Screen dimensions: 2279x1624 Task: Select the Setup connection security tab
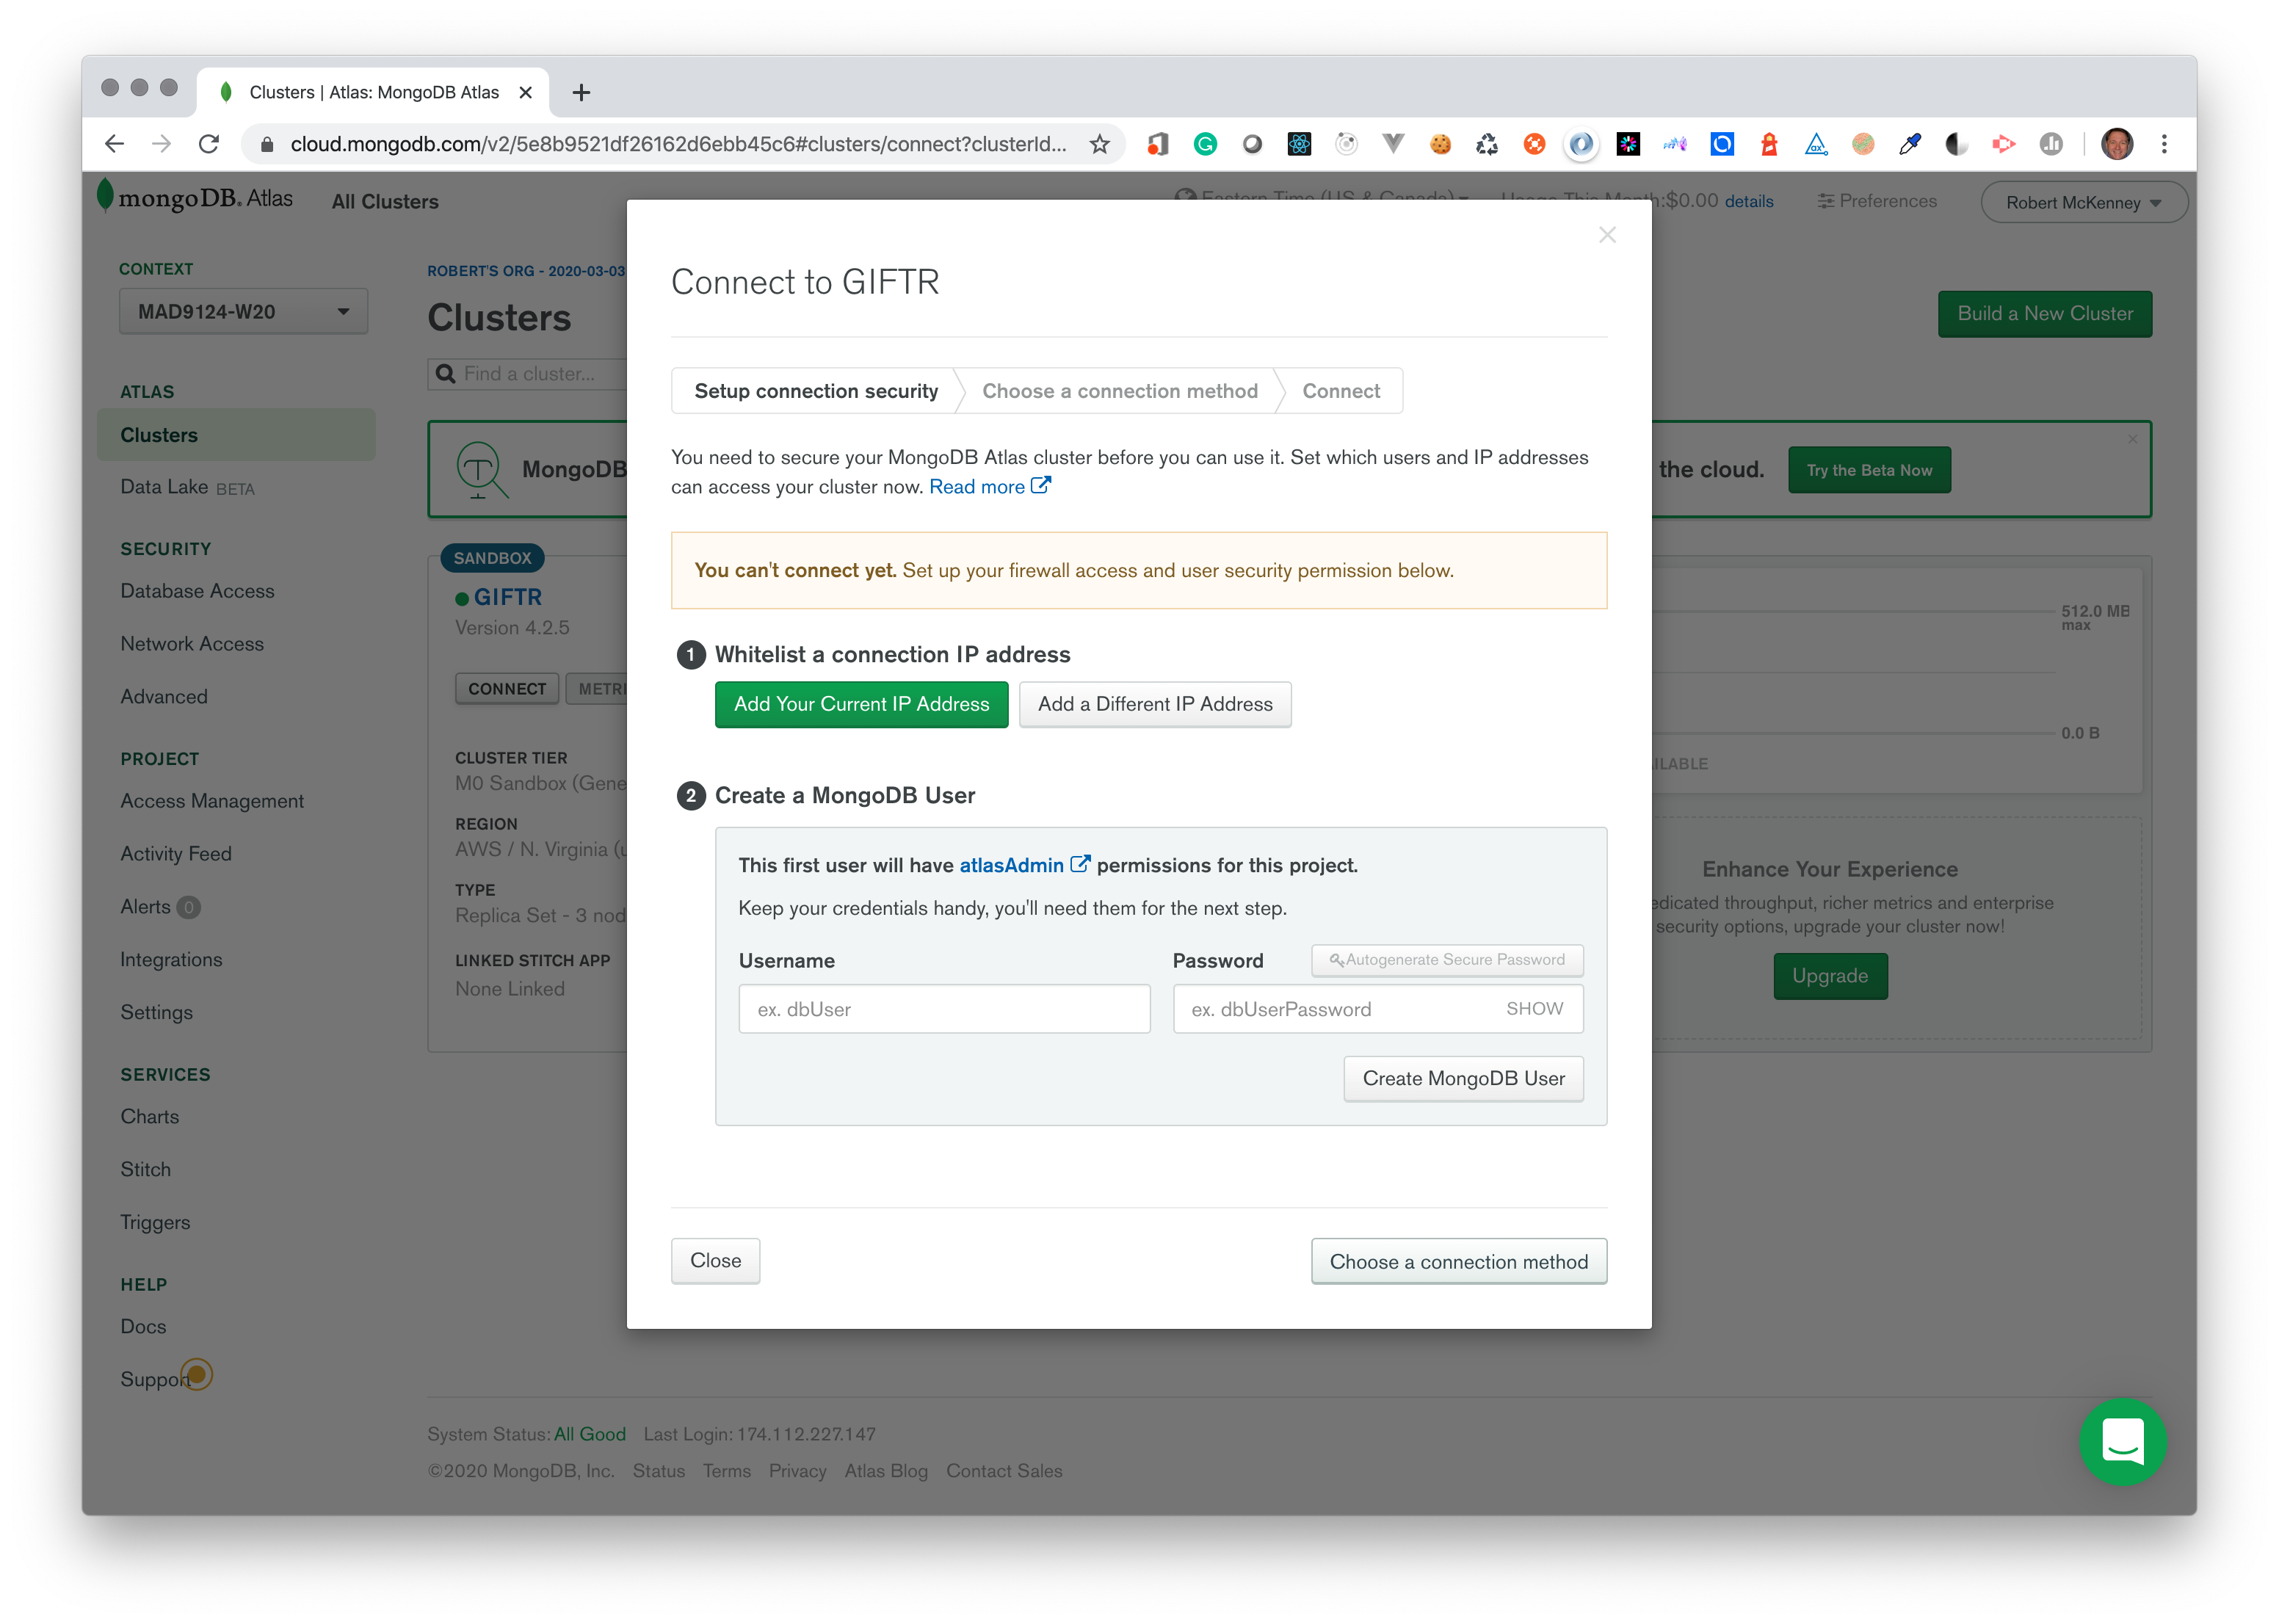[x=815, y=388]
